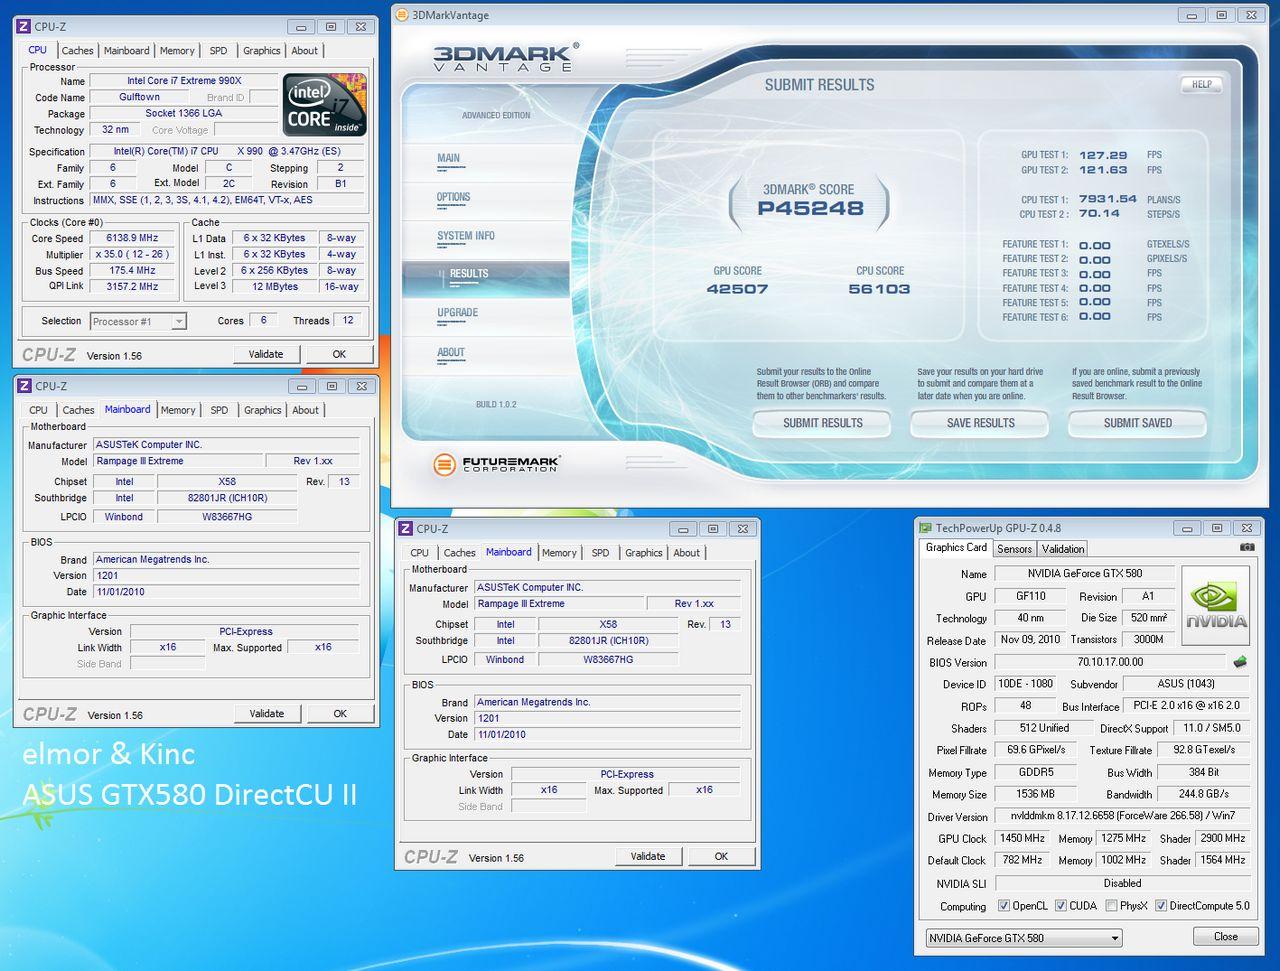Click the GPU TEST 1 value 127.29
This screenshot has height=971, width=1280.
(x=1103, y=155)
